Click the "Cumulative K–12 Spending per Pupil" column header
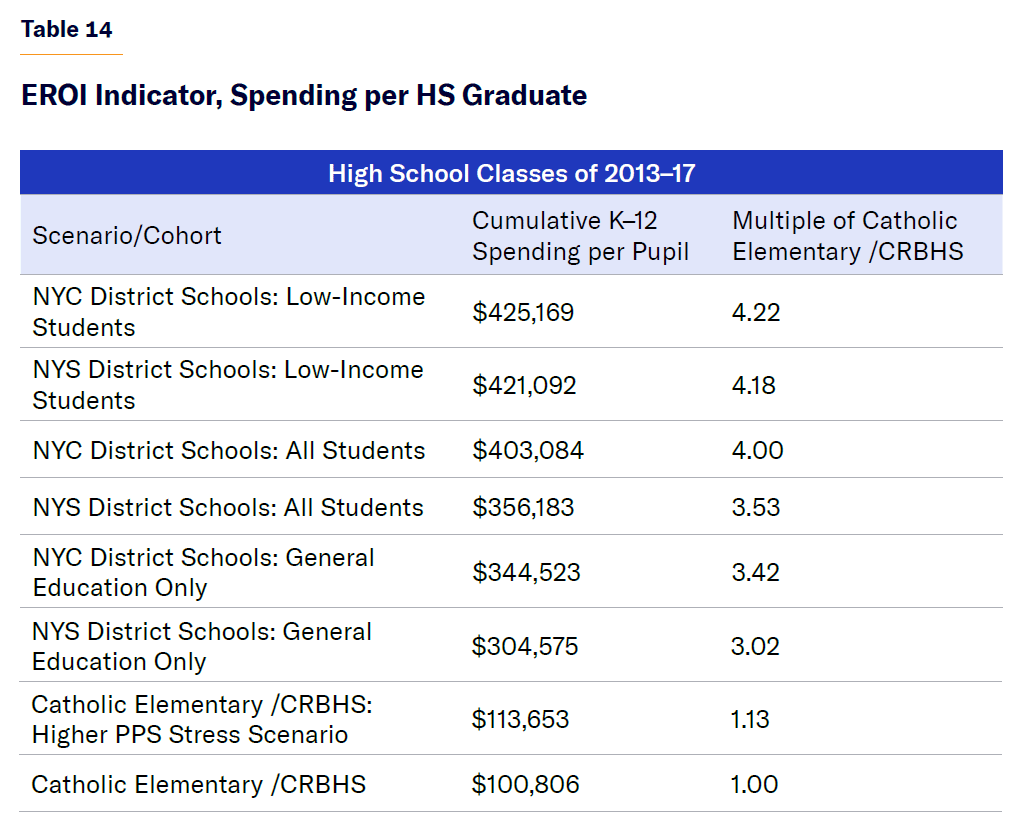This screenshot has width=1024, height=837. click(581, 236)
